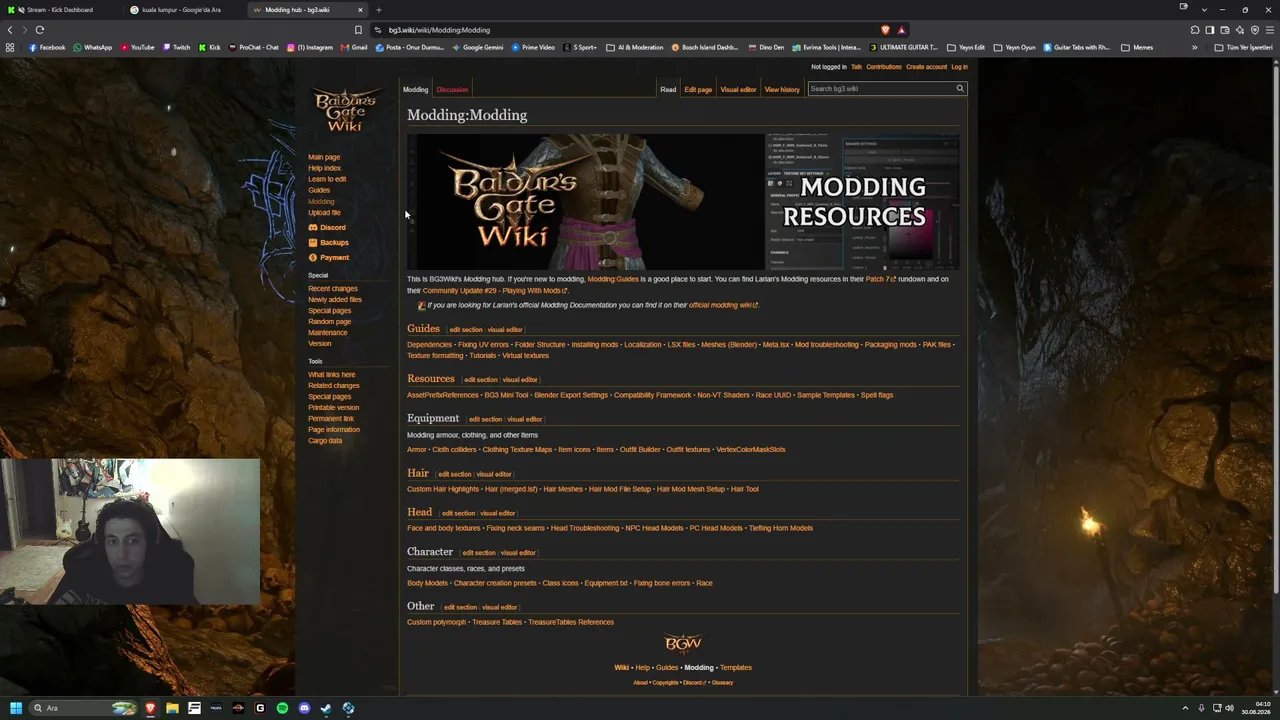Click the bookmark icon beside the address bar
The width and height of the screenshot is (1280, 720).
tap(358, 30)
